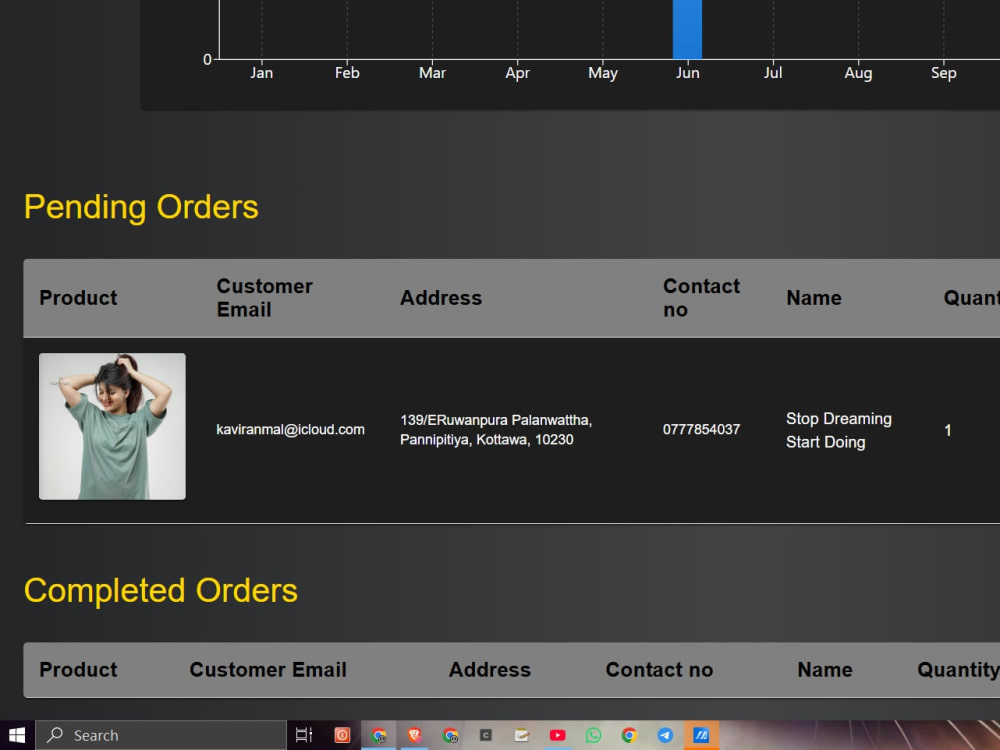This screenshot has width=1000, height=750.
Task: Click the Mar label on chart axis
Action: click(432, 73)
